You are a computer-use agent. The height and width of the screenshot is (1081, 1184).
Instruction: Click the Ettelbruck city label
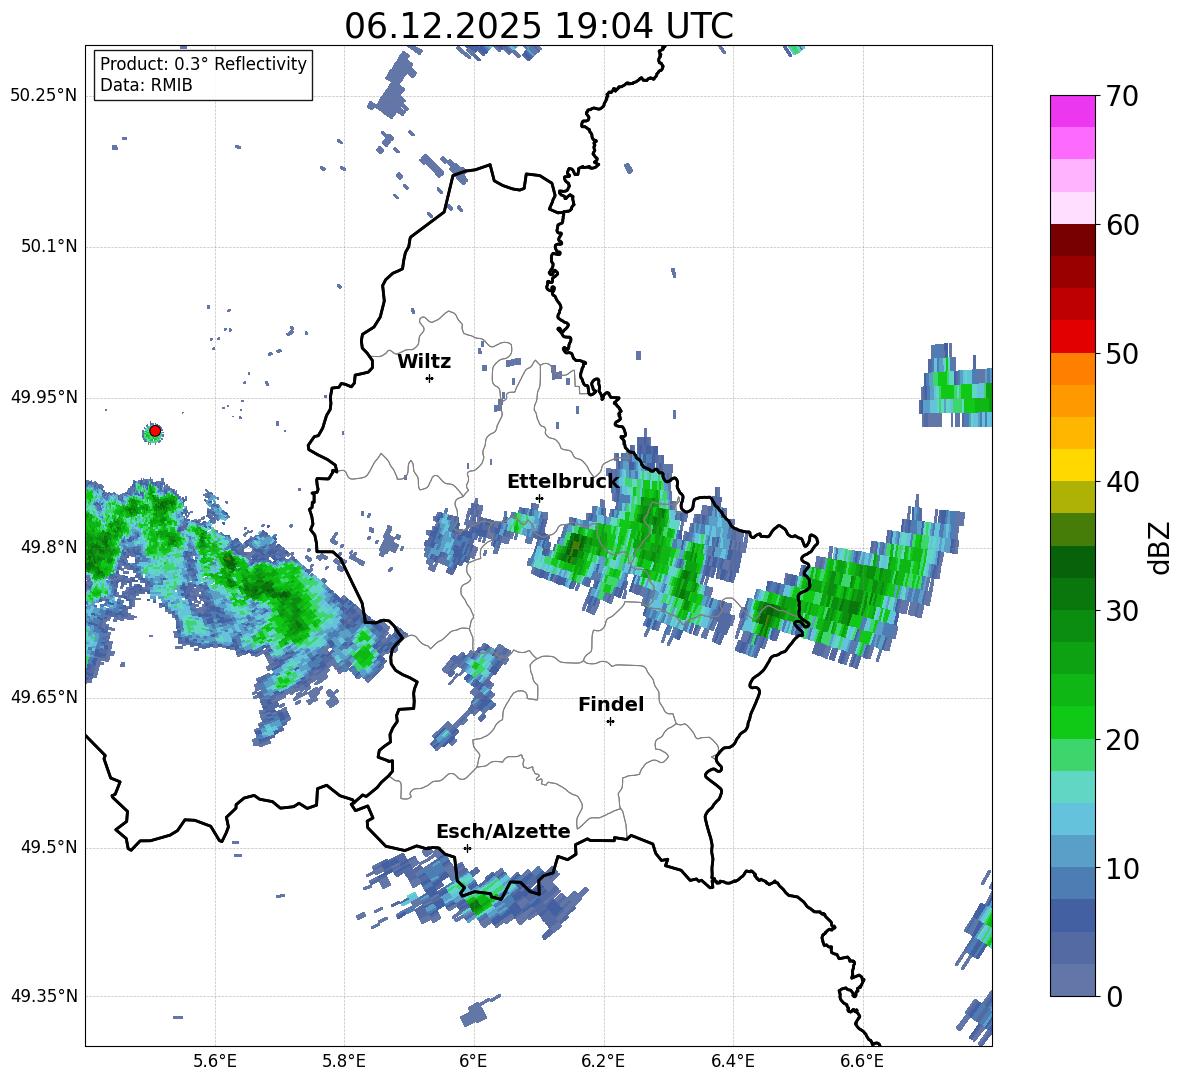click(563, 482)
